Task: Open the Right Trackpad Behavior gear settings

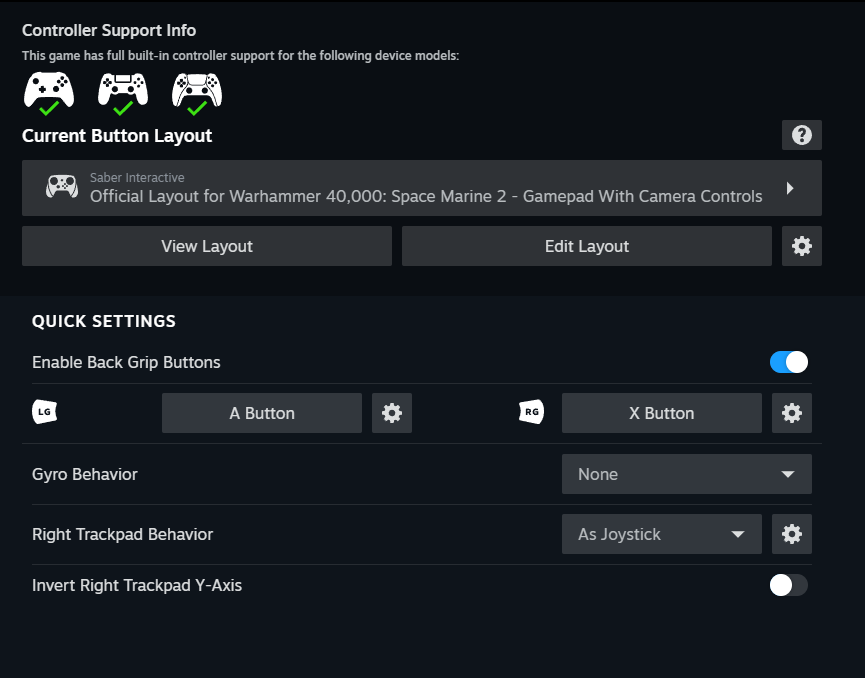Action: tap(792, 534)
